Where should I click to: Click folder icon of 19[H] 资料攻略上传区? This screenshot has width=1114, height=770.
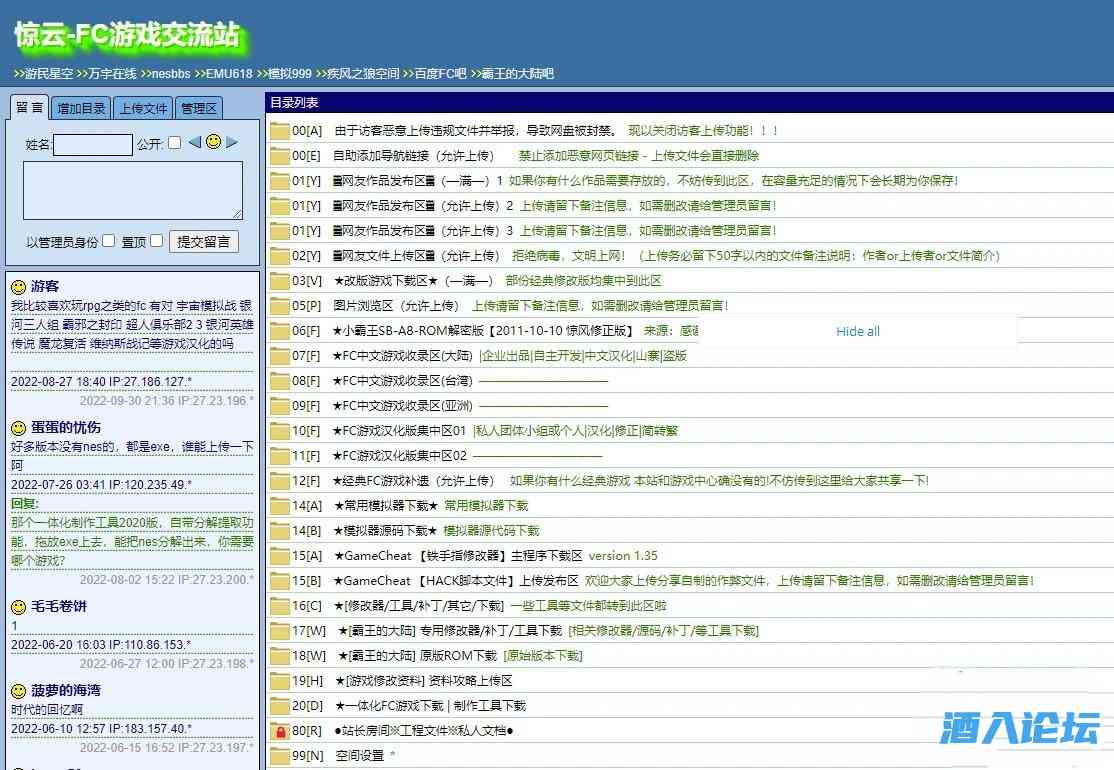coord(279,681)
